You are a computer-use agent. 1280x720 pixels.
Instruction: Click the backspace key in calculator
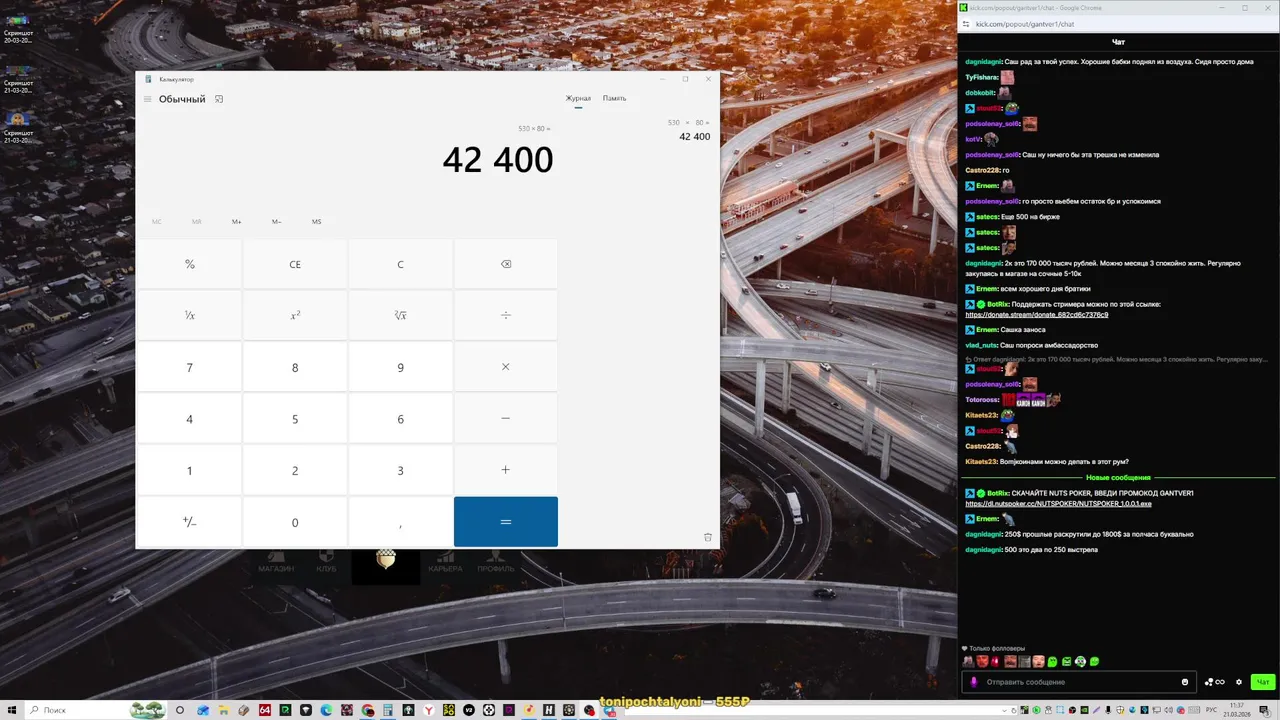[x=506, y=264]
